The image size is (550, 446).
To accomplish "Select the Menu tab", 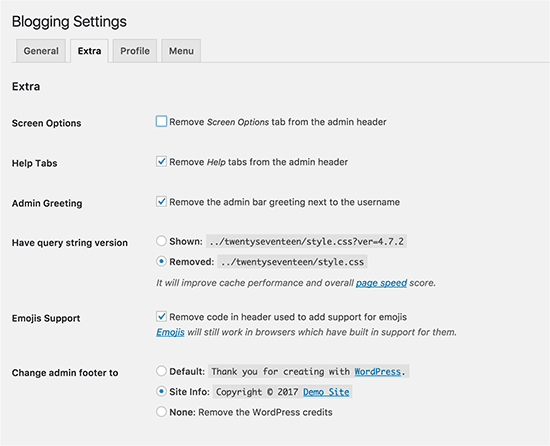I will coord(181,51).
